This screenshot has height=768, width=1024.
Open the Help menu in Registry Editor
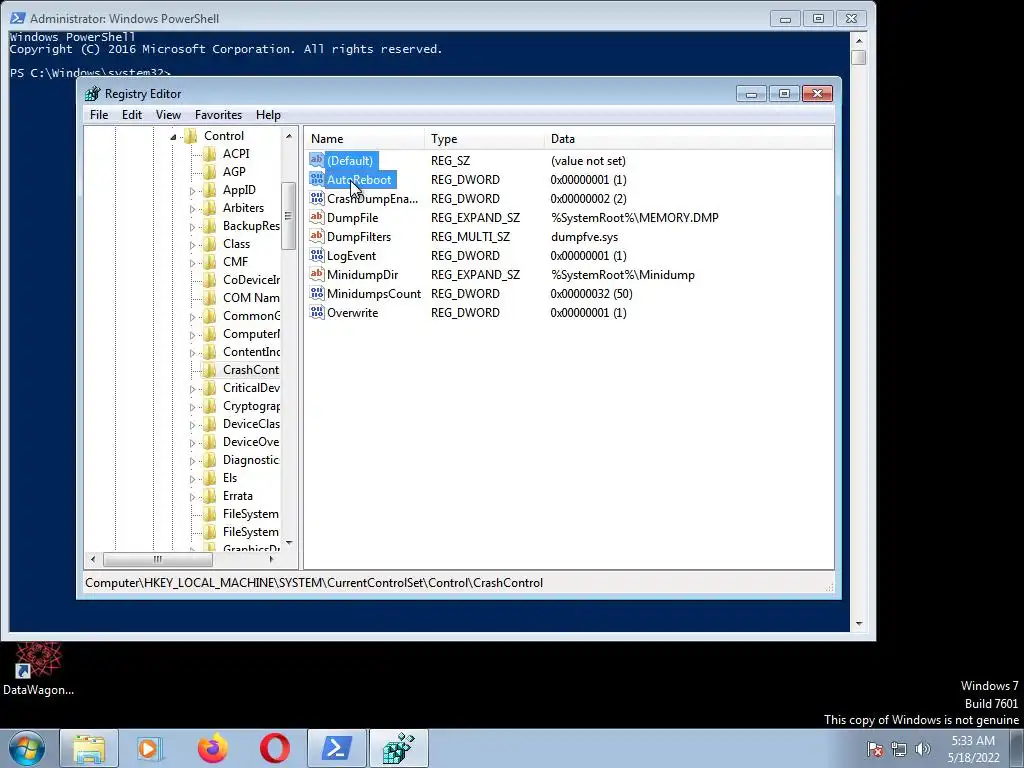point(268,115)
